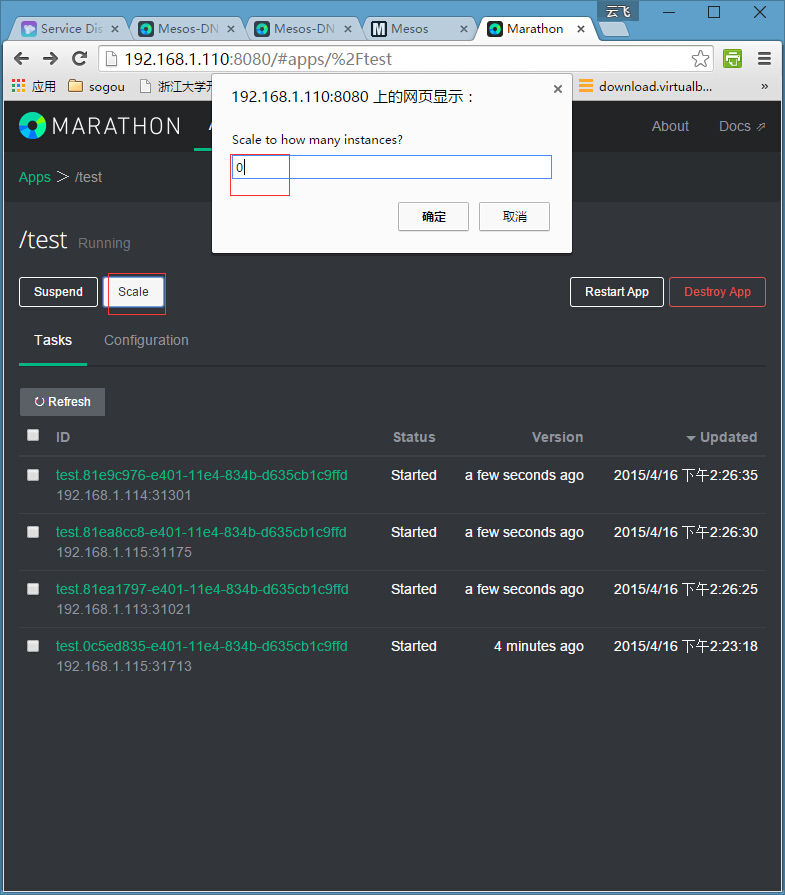Click the Restart App button
The width and height of the screenshot is (785, 895).
617,292
